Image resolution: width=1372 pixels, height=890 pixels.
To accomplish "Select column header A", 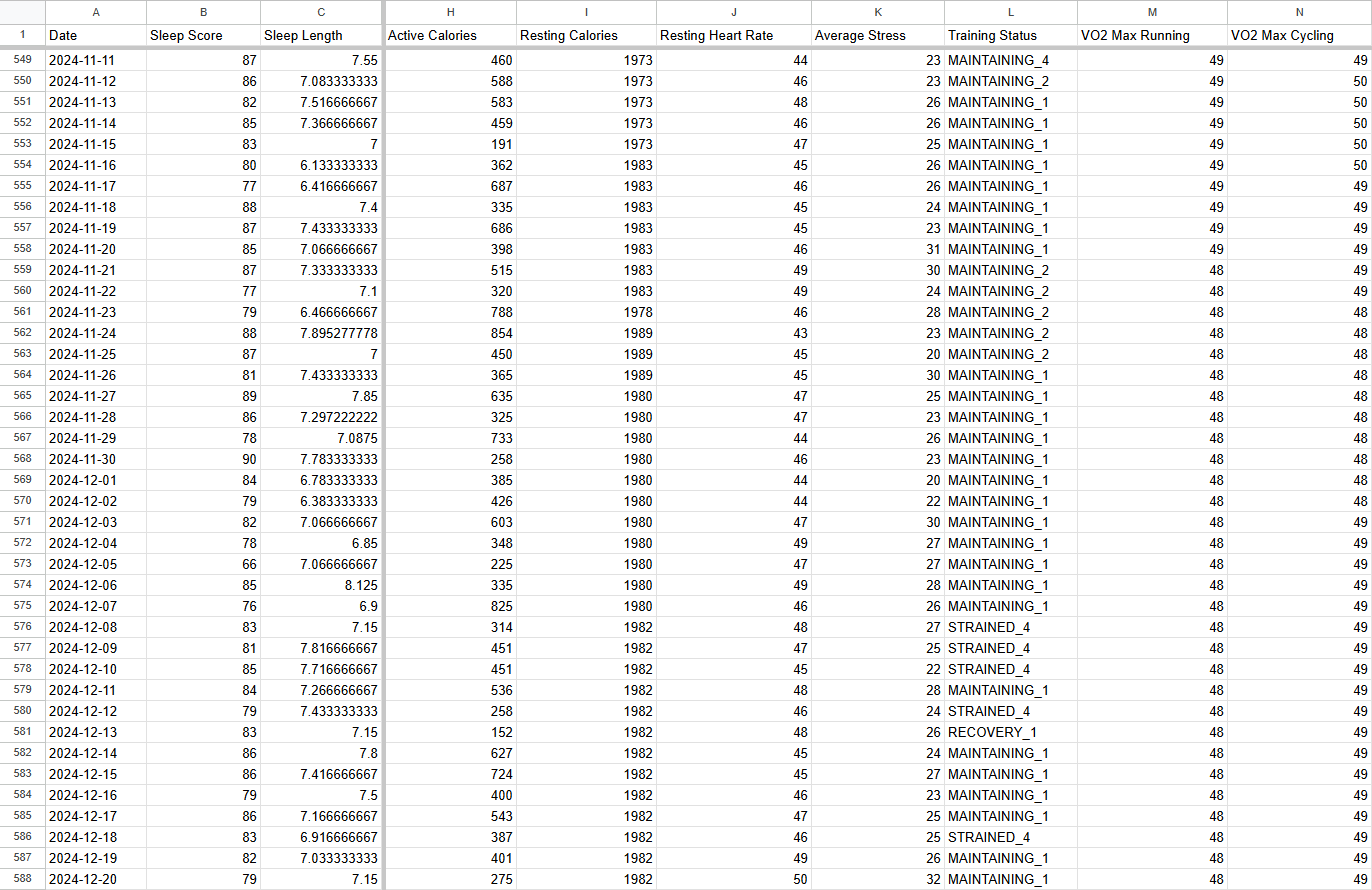I will [96, 12].
